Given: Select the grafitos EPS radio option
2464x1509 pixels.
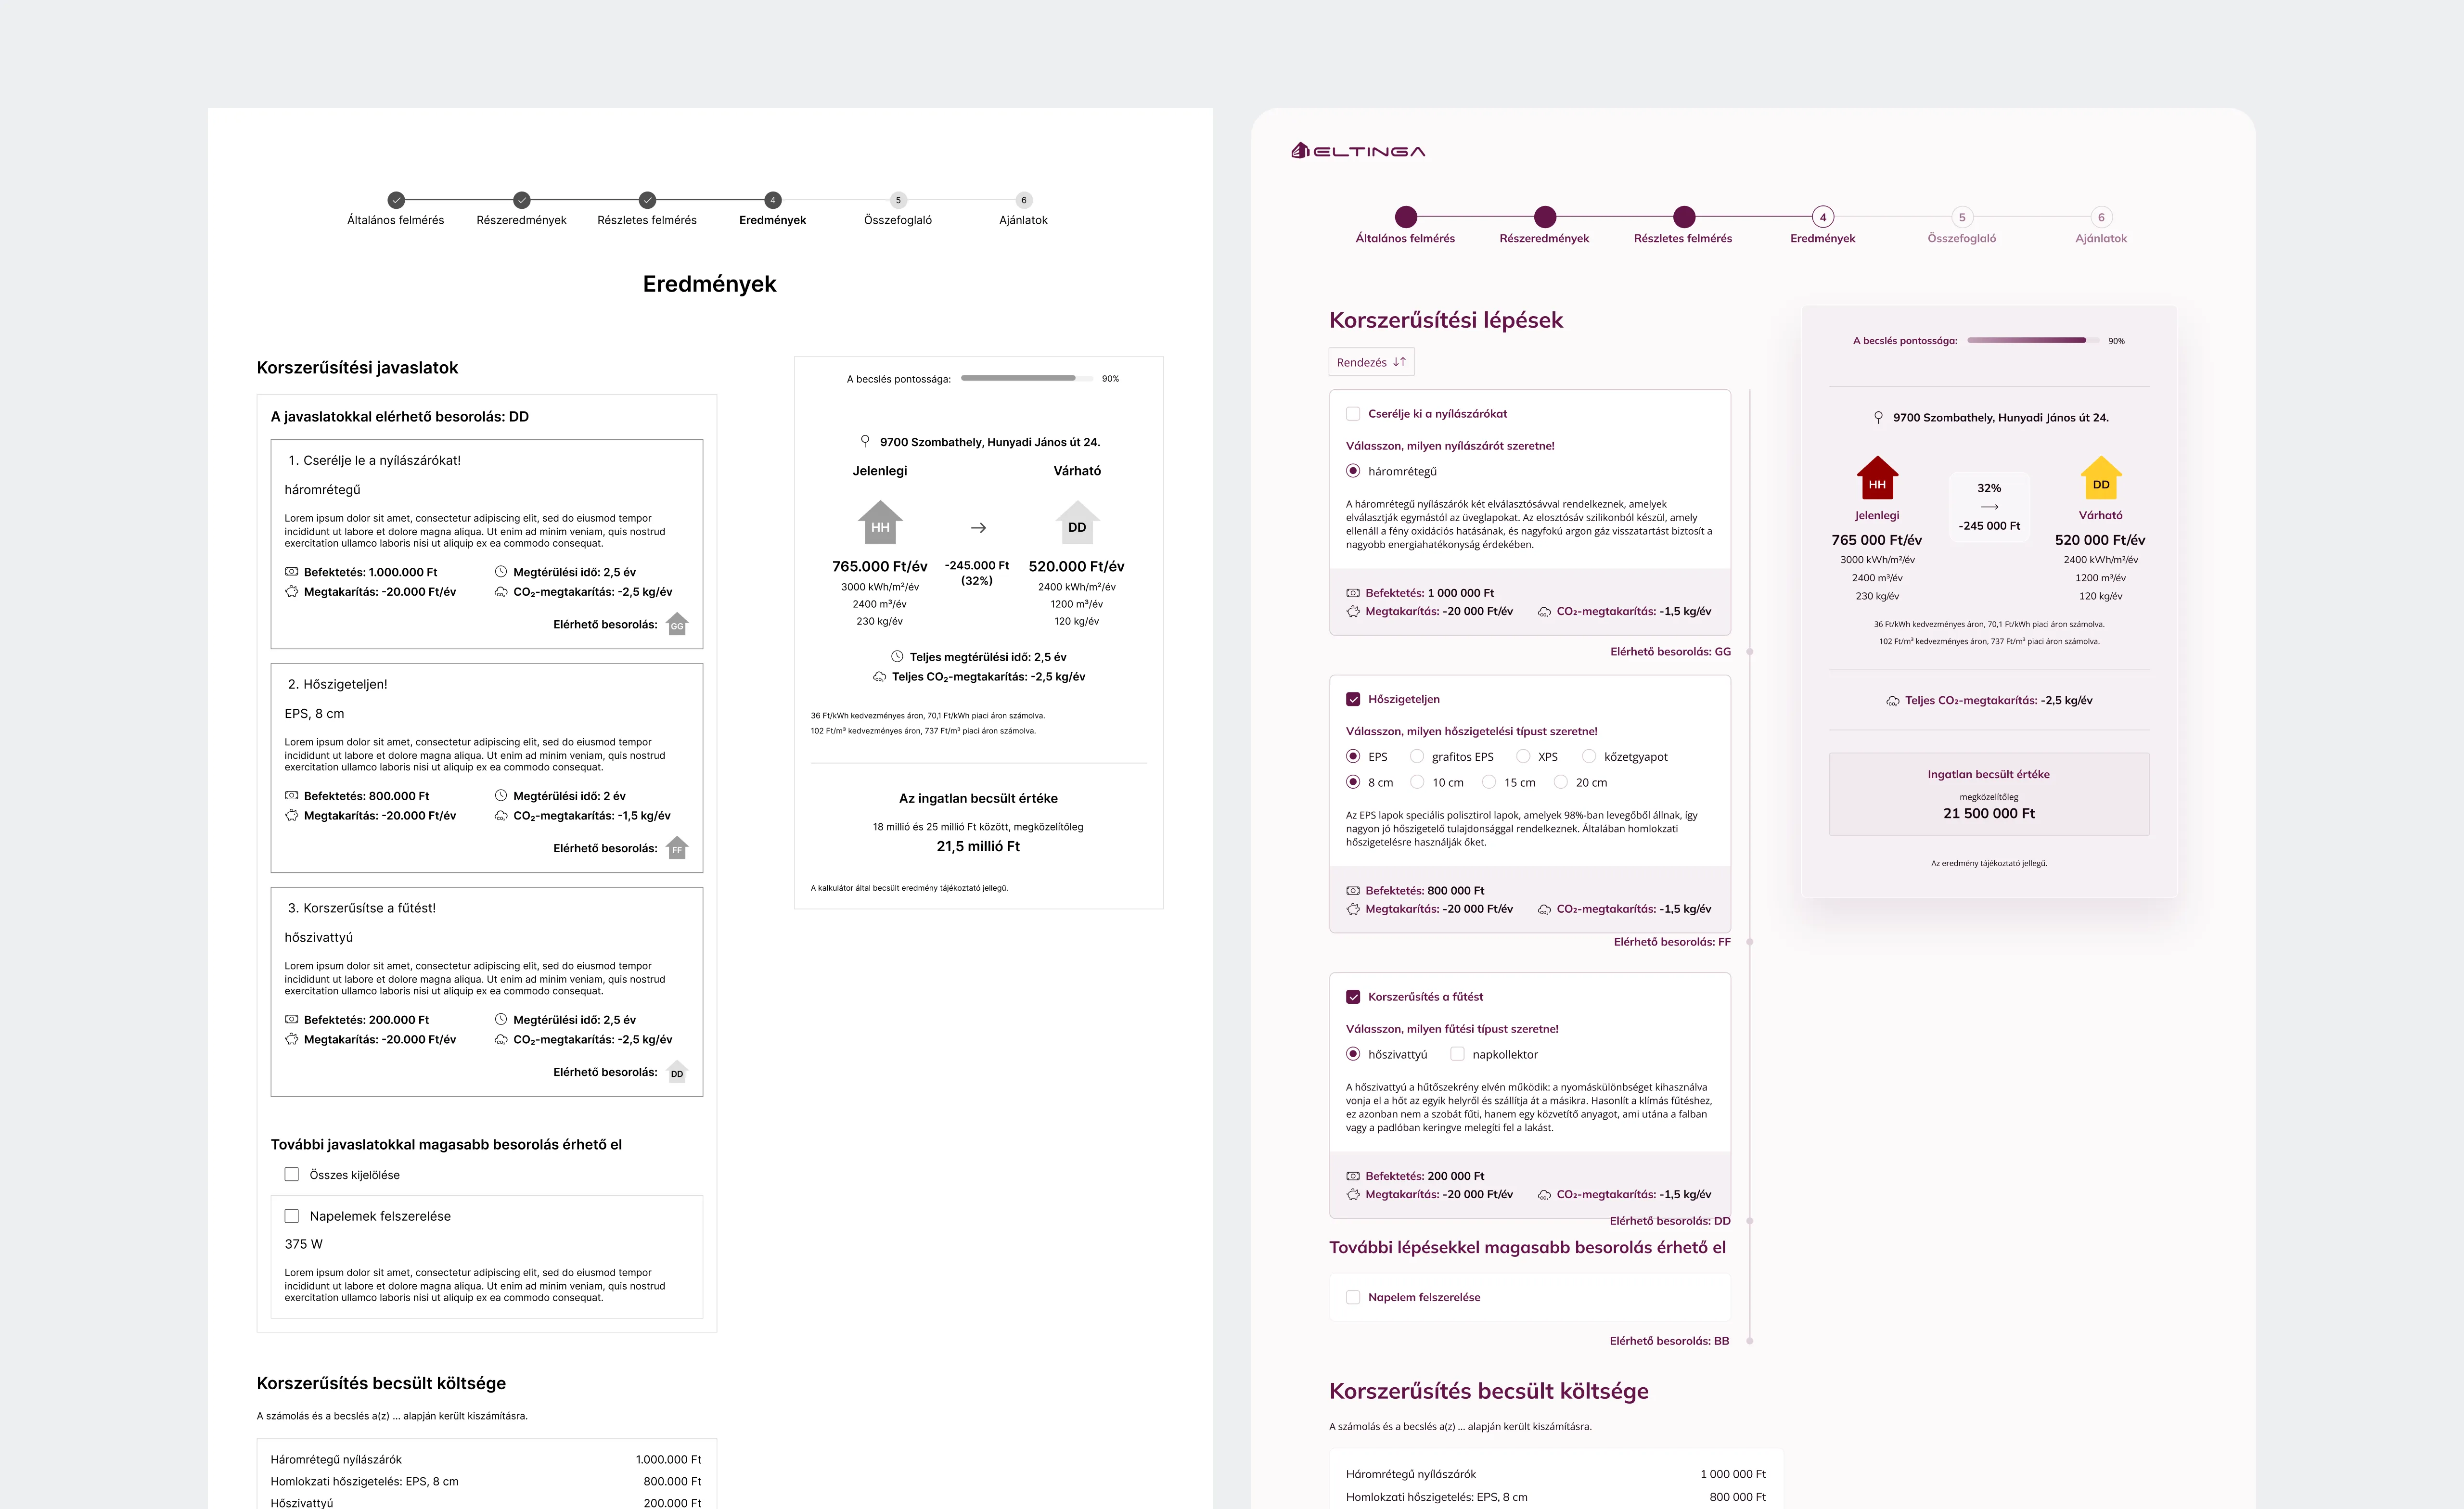Looking at the screenshot, I should [x=1417, y=757].
